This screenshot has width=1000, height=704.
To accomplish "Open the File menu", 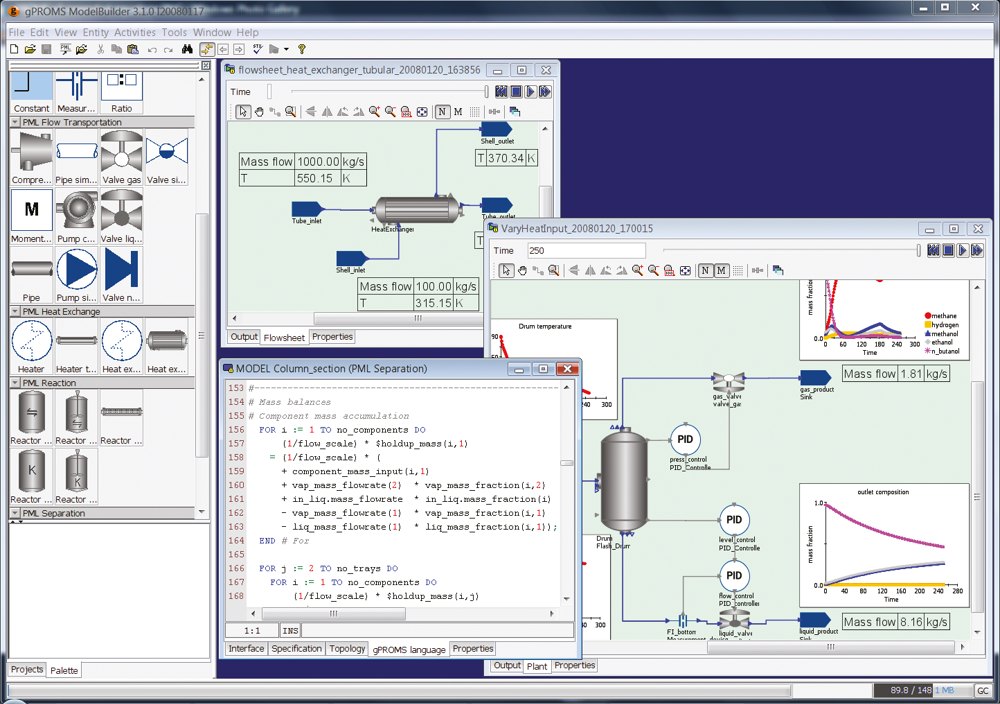I will click(x=17, y=32).
